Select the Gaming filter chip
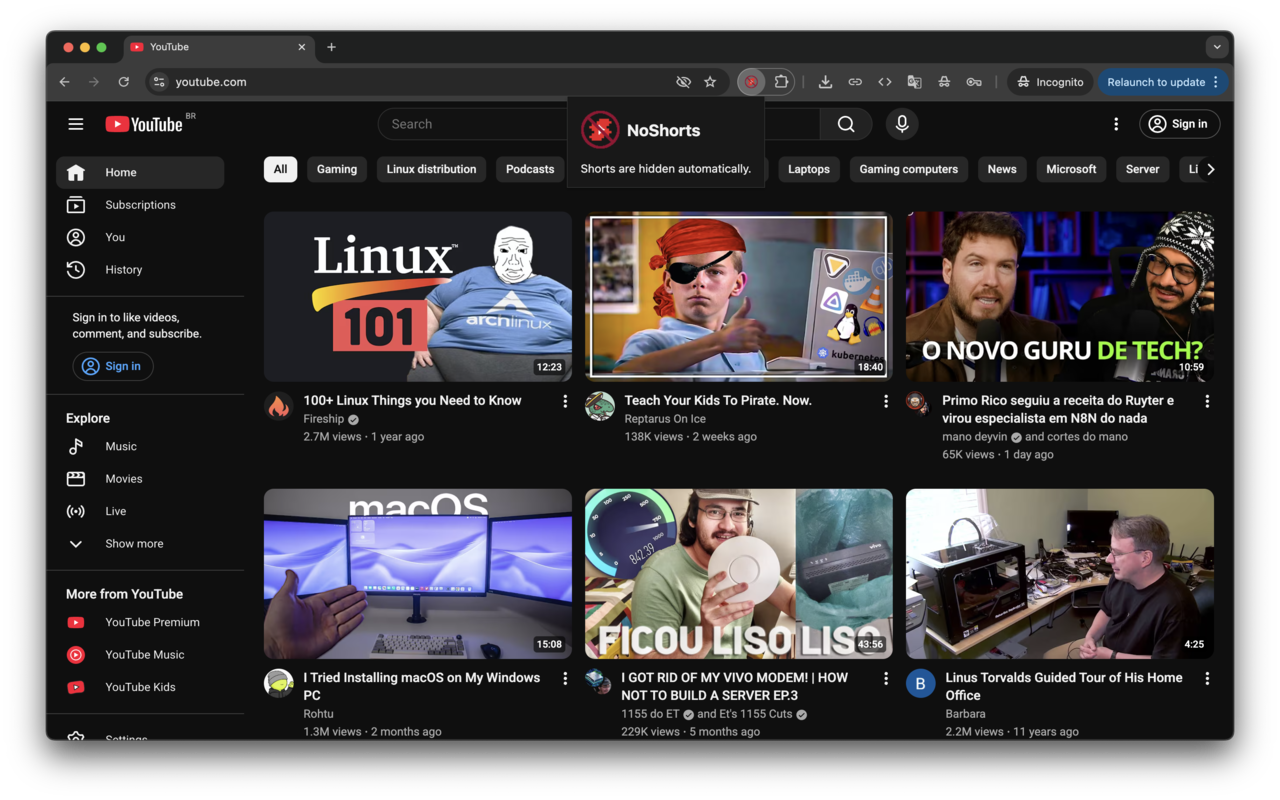This screenshot has width=1280, height=800. [x=337, y=169]
